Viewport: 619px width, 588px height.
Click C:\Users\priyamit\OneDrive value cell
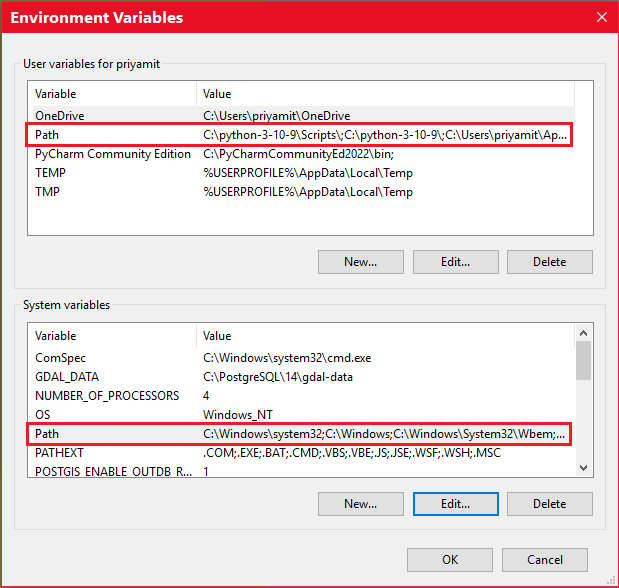277,116
